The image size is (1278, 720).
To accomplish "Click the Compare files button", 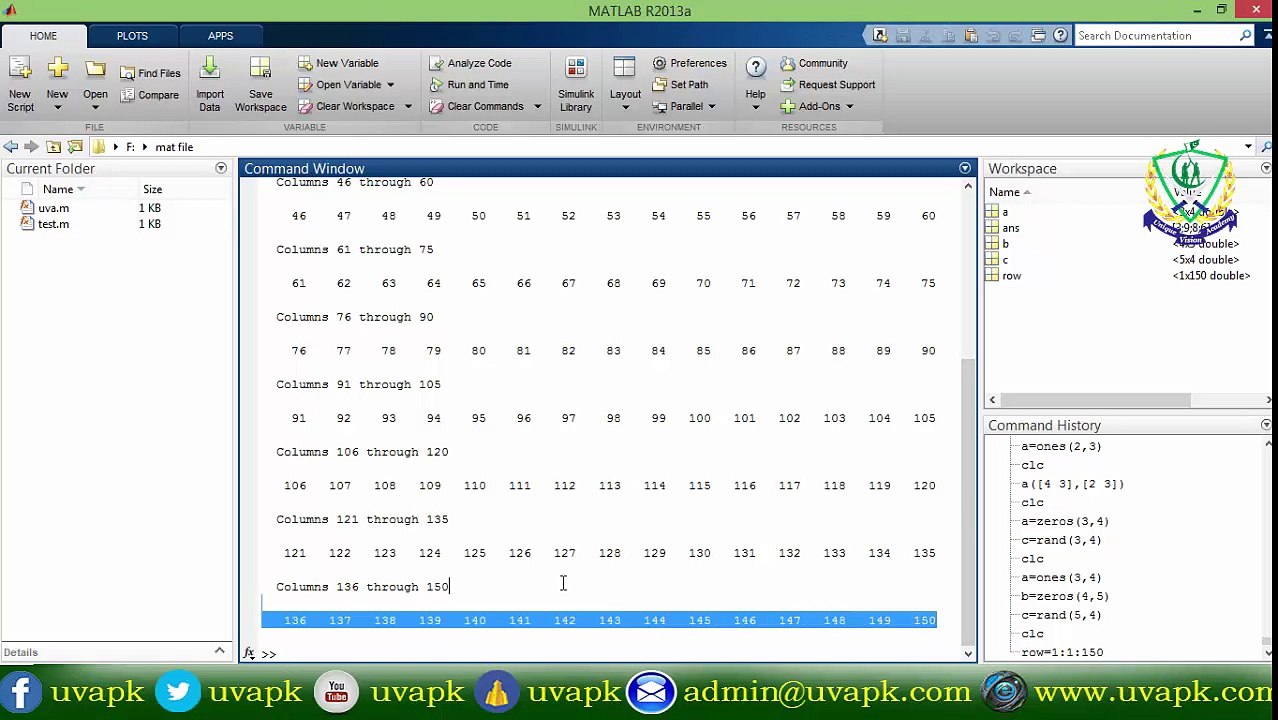I will [x=150, y=95].
